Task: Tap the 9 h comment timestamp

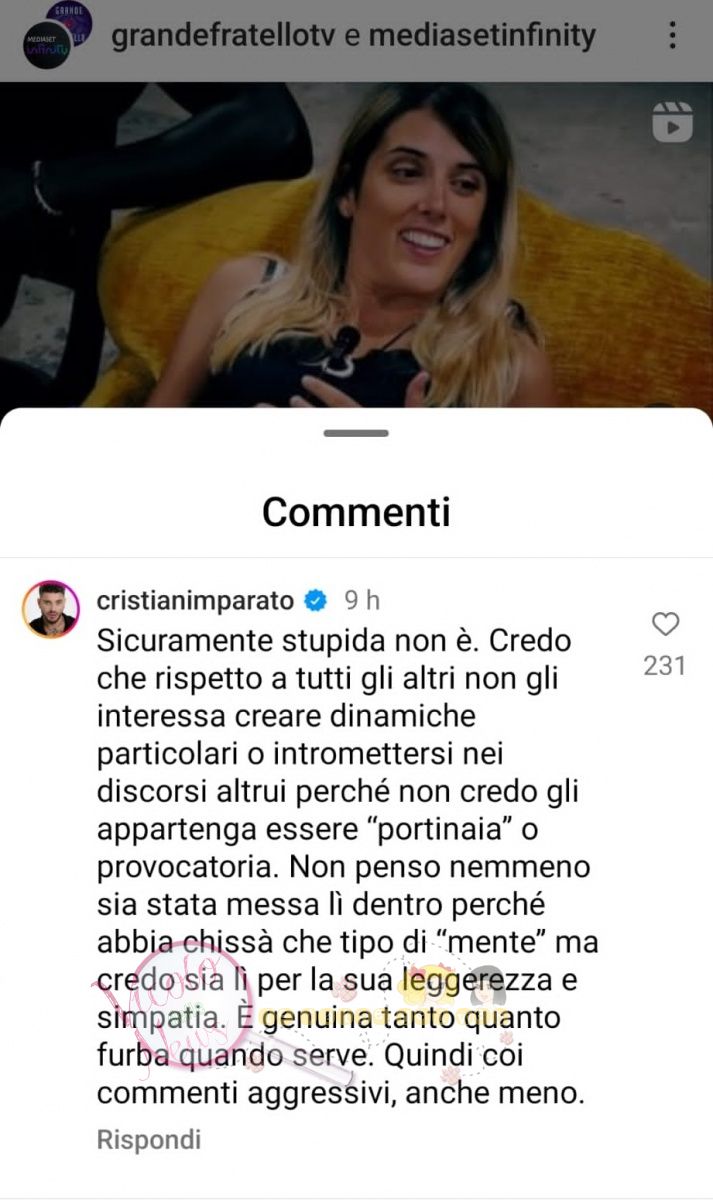Action: [362, 601]
